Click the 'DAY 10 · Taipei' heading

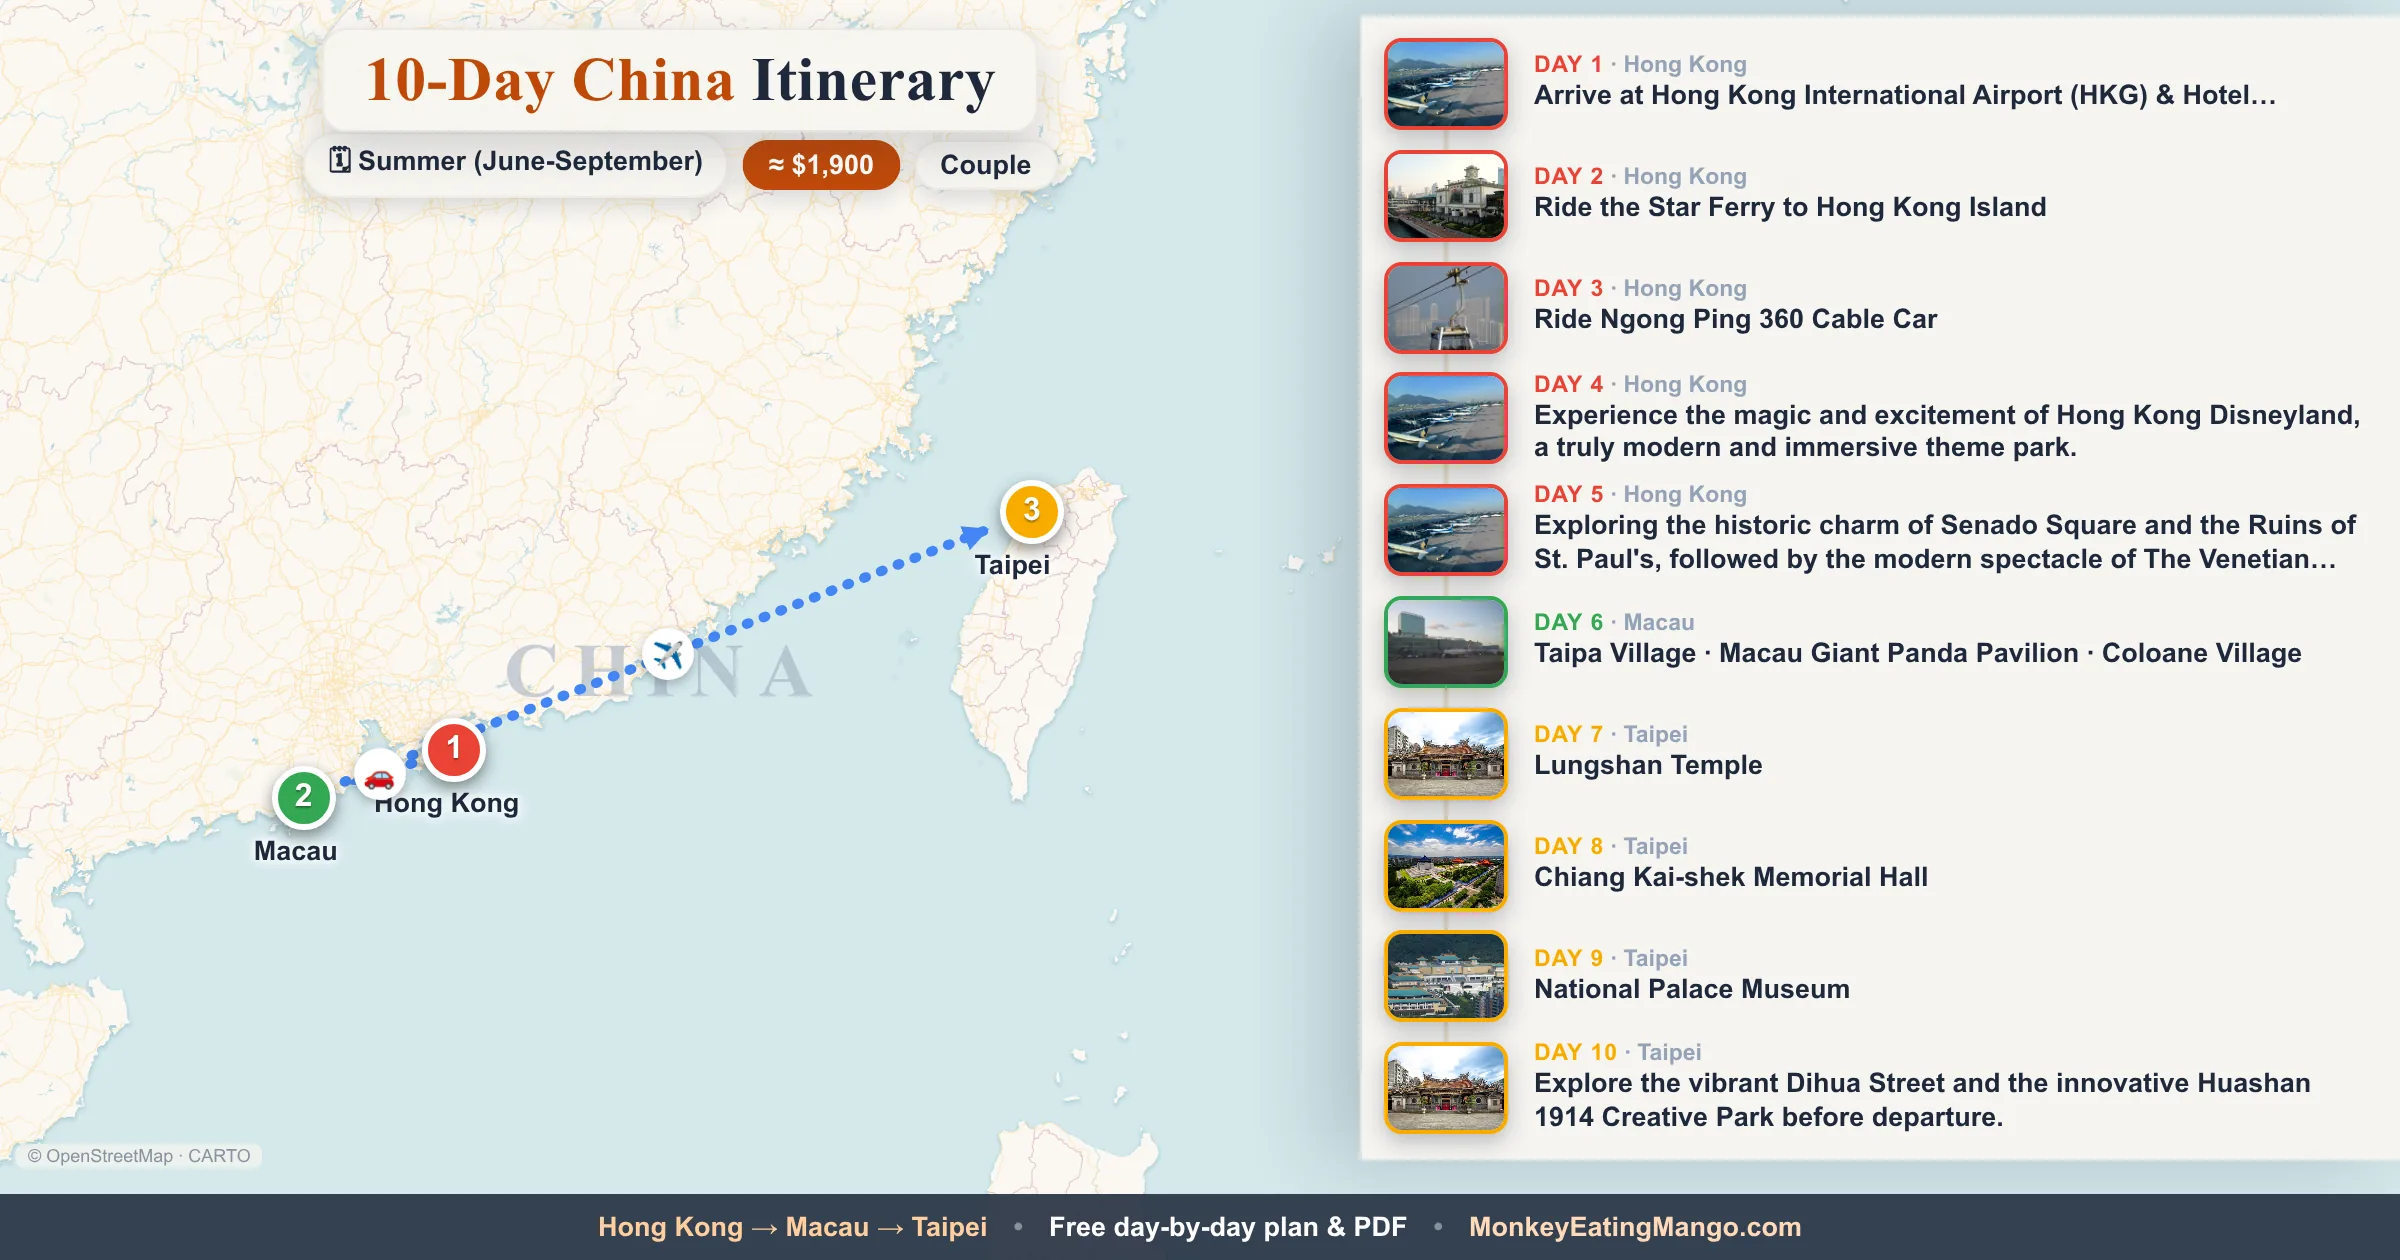1618,1052
